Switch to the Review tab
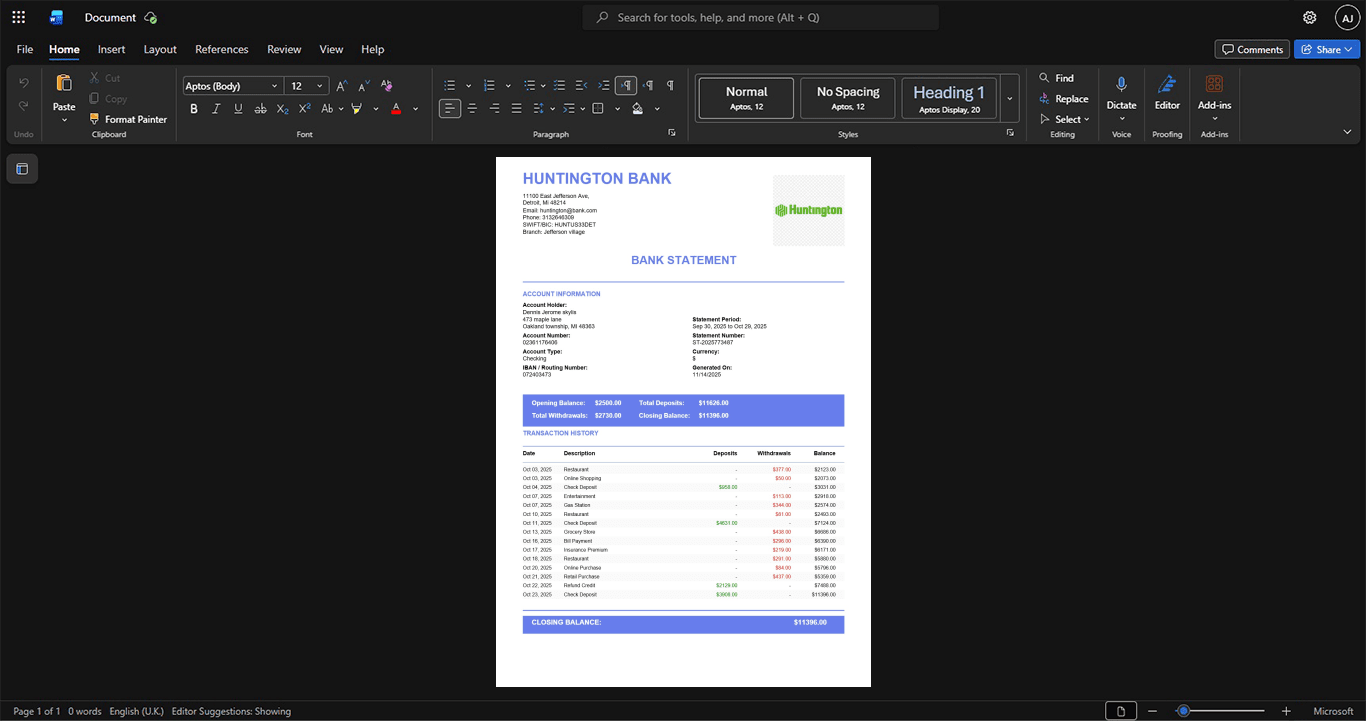This screenshot has width=1366, height=721. pos(284,49)
